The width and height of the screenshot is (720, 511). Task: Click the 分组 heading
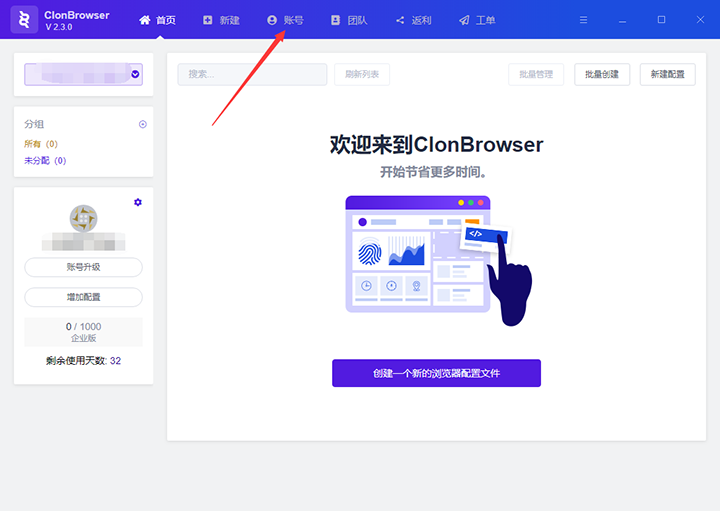coord(34,124)
